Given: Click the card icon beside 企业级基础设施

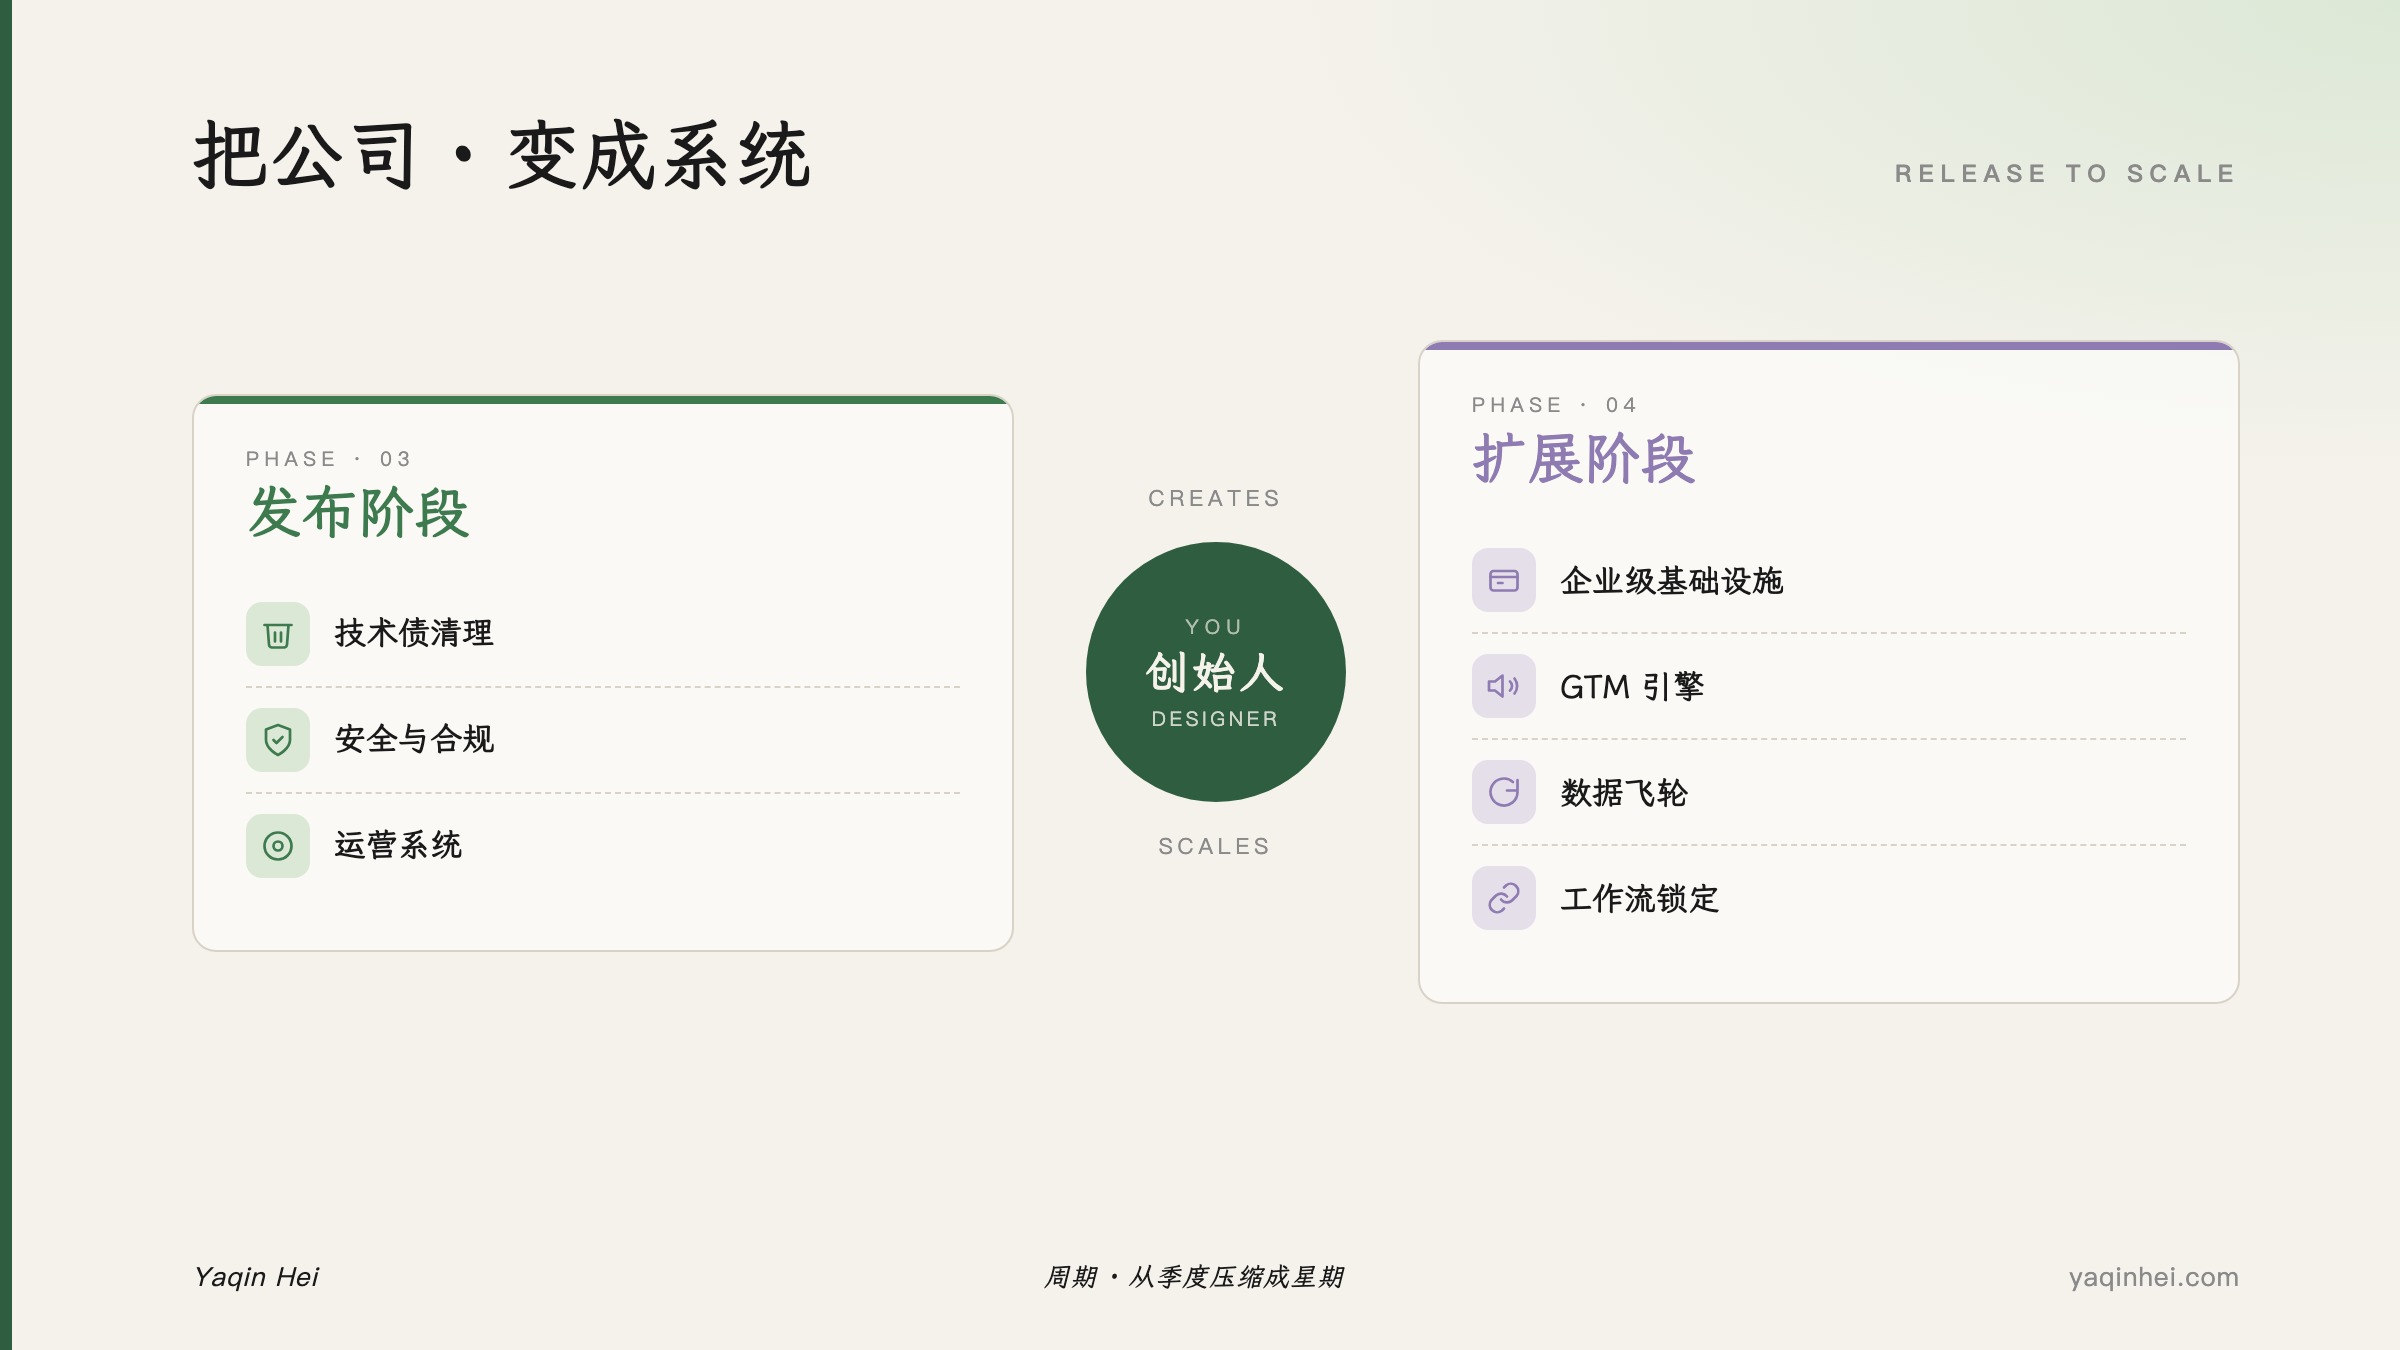Looking at the screenshot, I should (x=1504, y=580).
